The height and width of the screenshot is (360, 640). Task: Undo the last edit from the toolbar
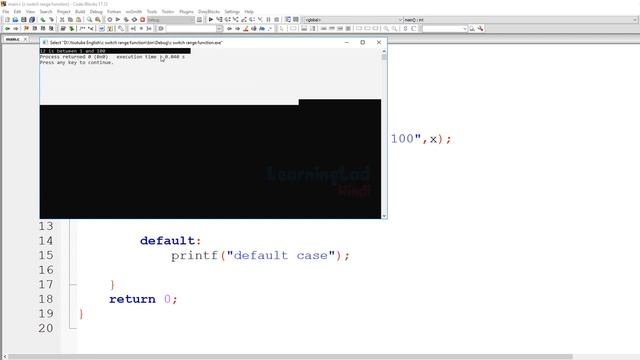point(43,20)
